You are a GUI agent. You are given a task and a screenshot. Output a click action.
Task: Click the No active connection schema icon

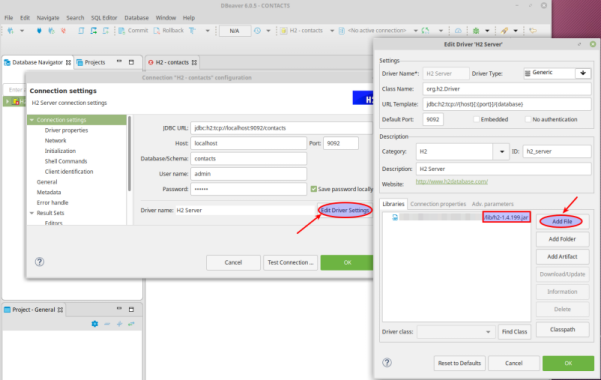pyautogui.click(x=342, y=31)
